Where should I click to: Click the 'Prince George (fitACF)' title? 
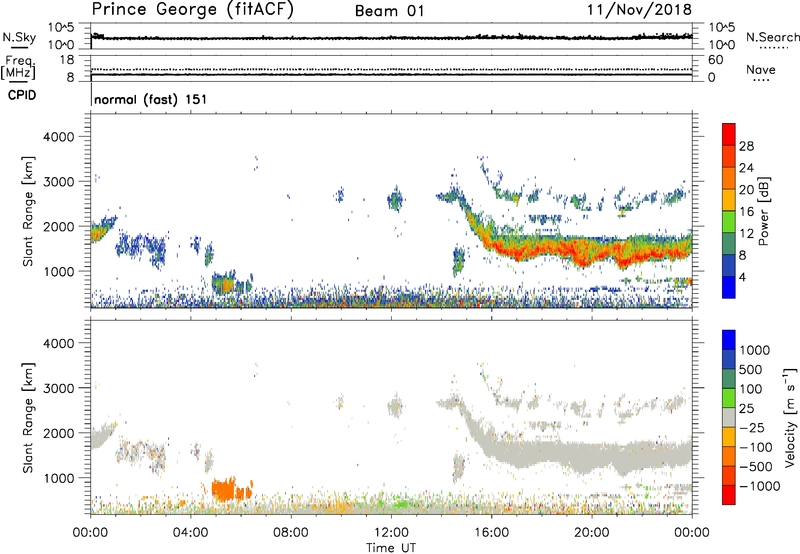(192, 9)
